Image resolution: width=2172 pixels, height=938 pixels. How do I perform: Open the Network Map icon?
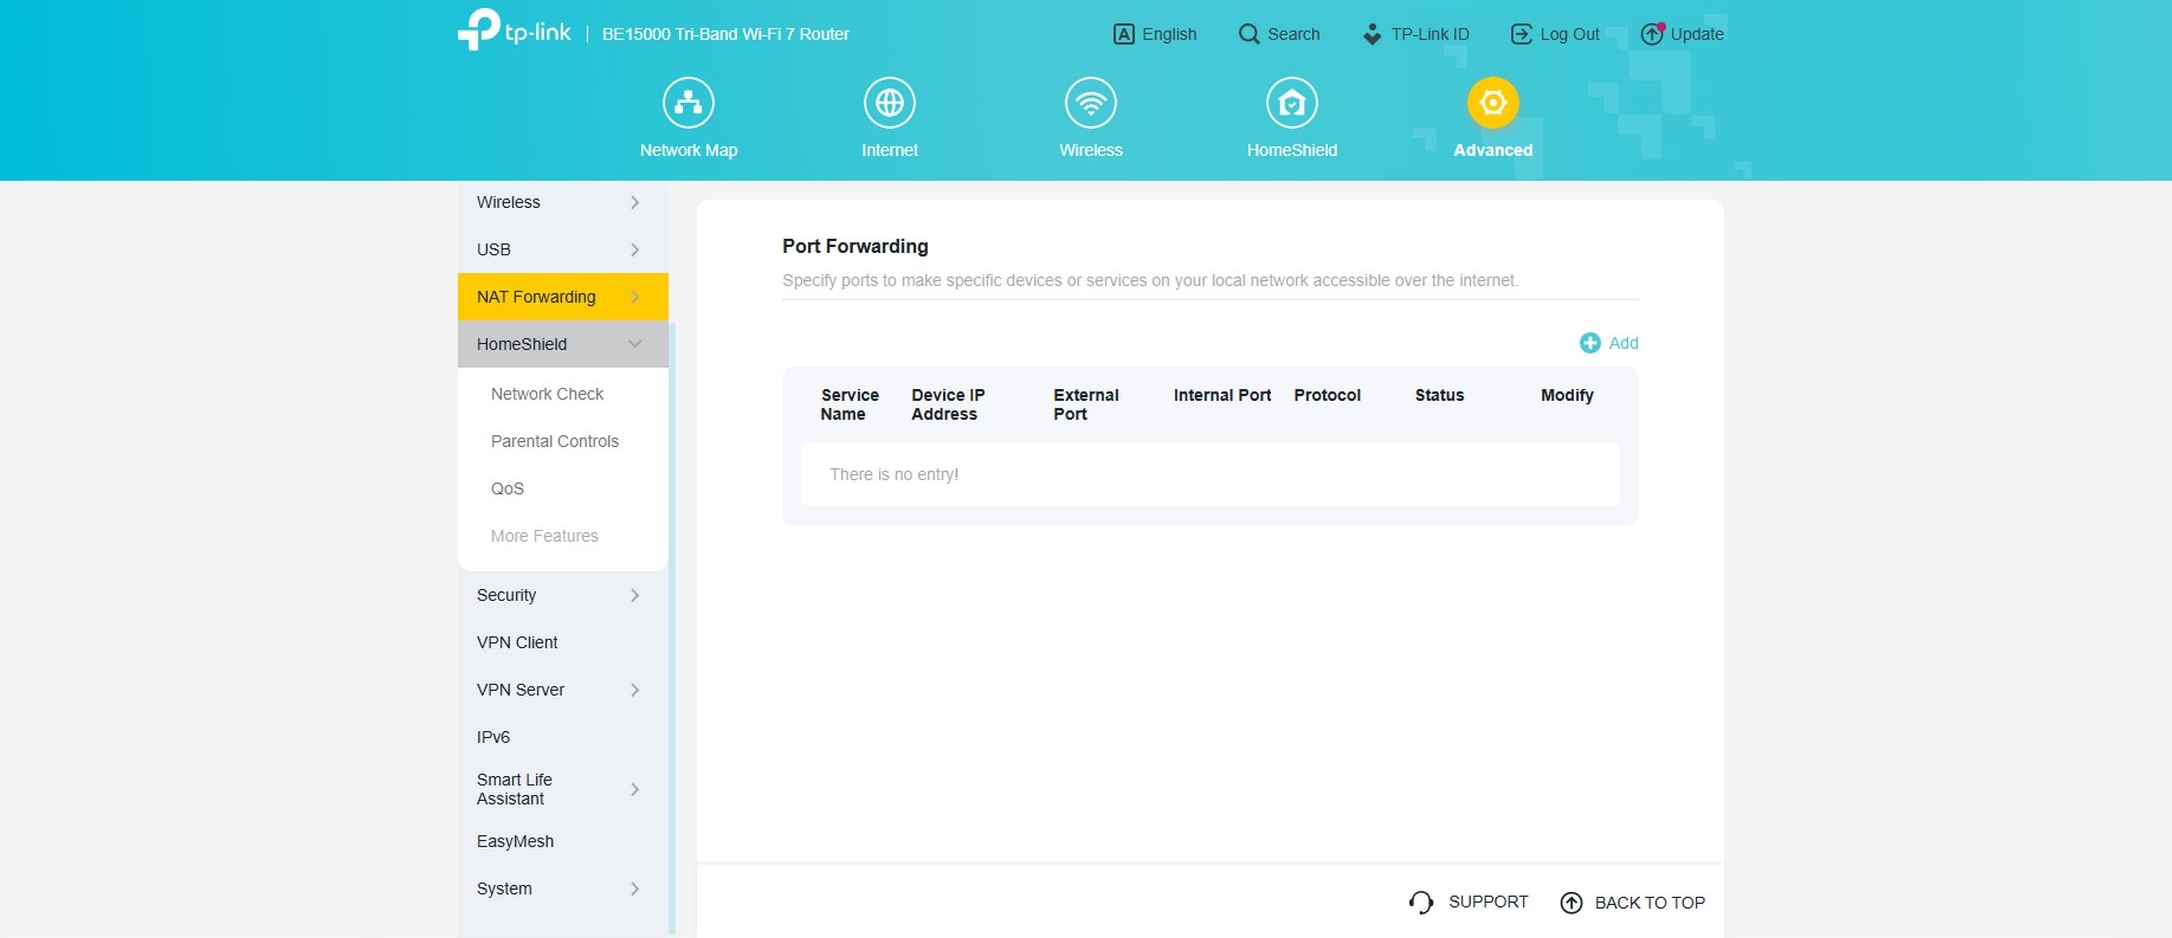688,103
